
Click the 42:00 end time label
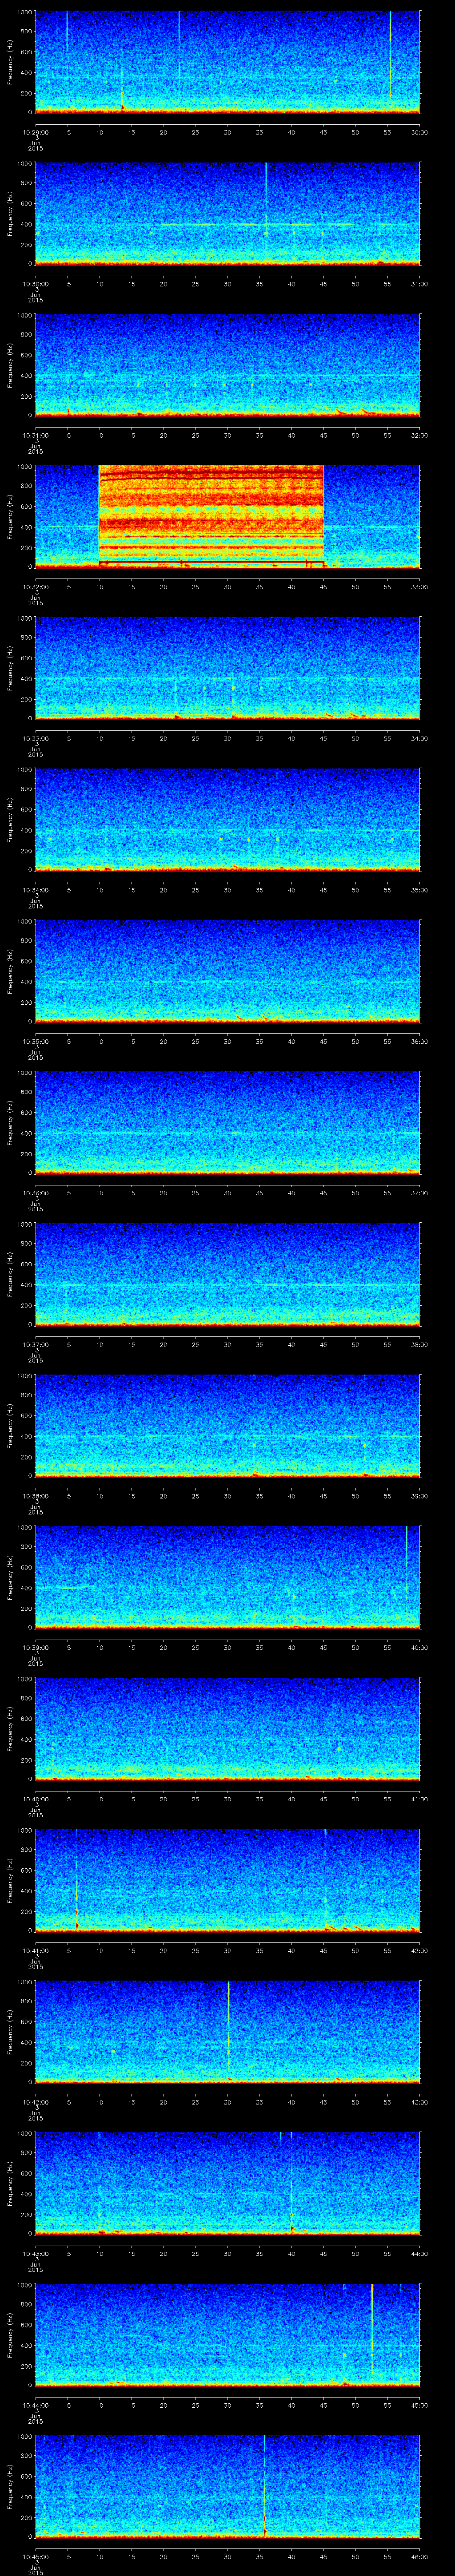pyautogui.click(x=419, y=1950)
